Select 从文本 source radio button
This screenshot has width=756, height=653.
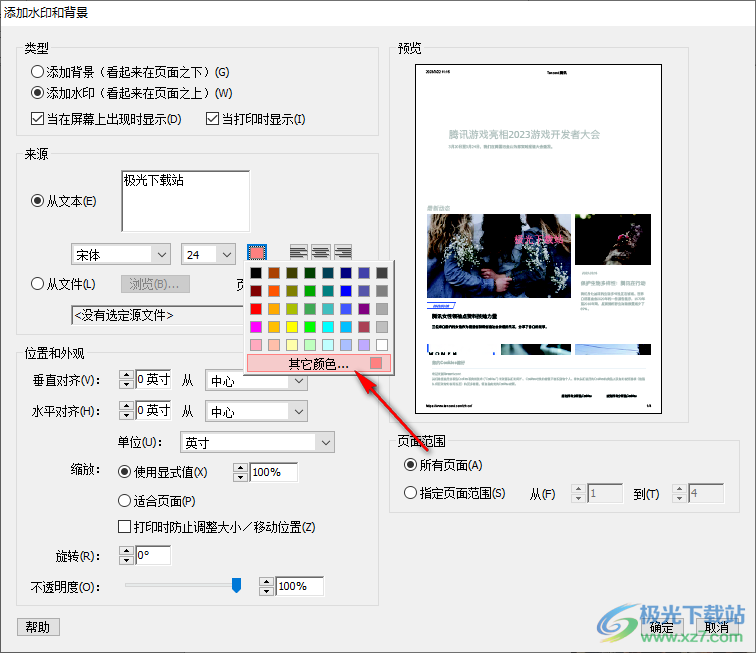click(37, 201)
